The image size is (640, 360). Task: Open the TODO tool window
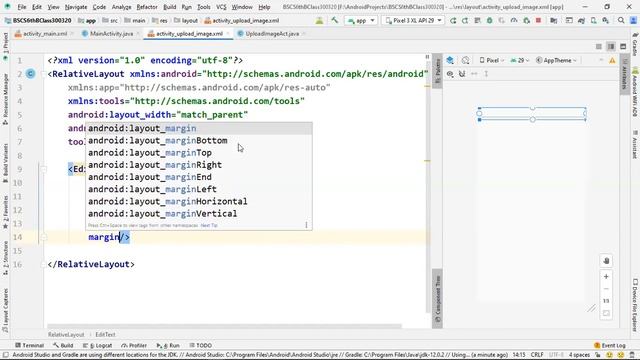click(x=200, y=345)
